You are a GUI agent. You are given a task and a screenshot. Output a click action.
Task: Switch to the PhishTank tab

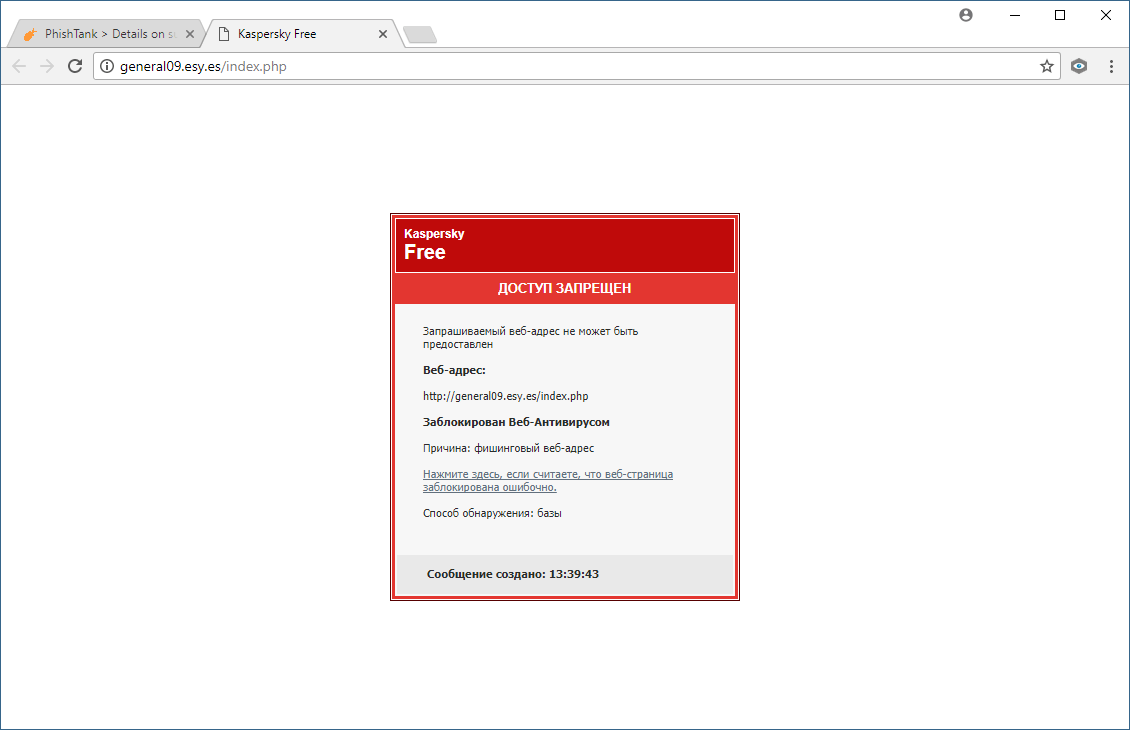coord(100,32)
